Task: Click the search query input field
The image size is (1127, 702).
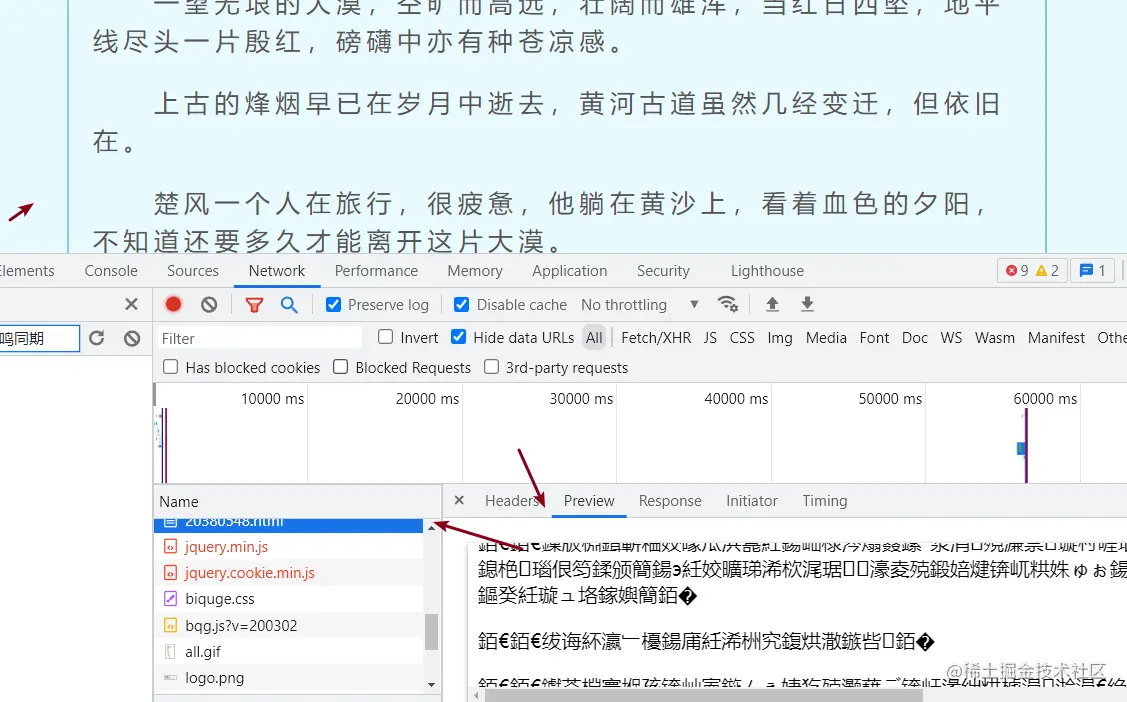Action: (x=39, y=338)
